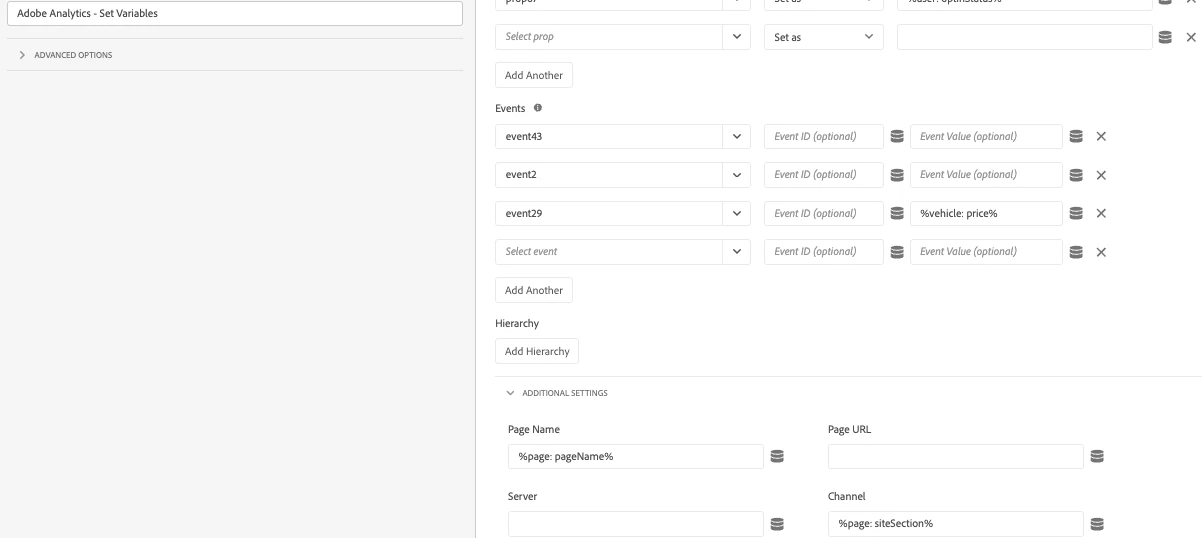Collapse the Additional Settings section
1202x538 pixels.
pyautogui.click(x=558, y=393)
